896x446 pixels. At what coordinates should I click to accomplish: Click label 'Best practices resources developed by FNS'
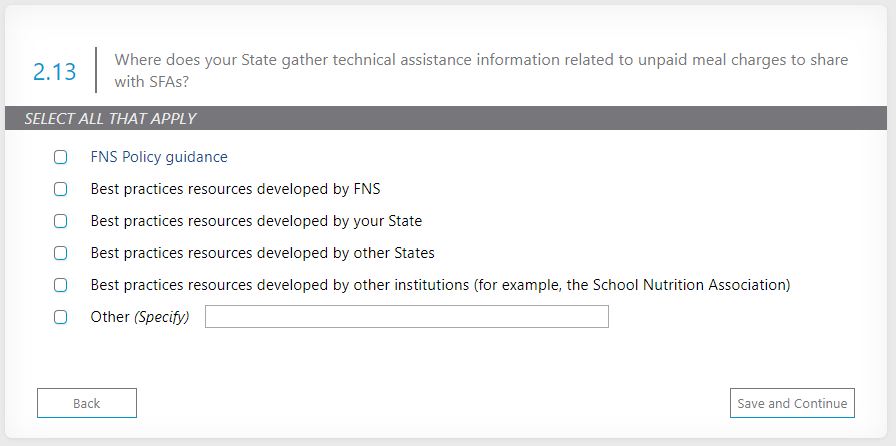pos(235,189)
